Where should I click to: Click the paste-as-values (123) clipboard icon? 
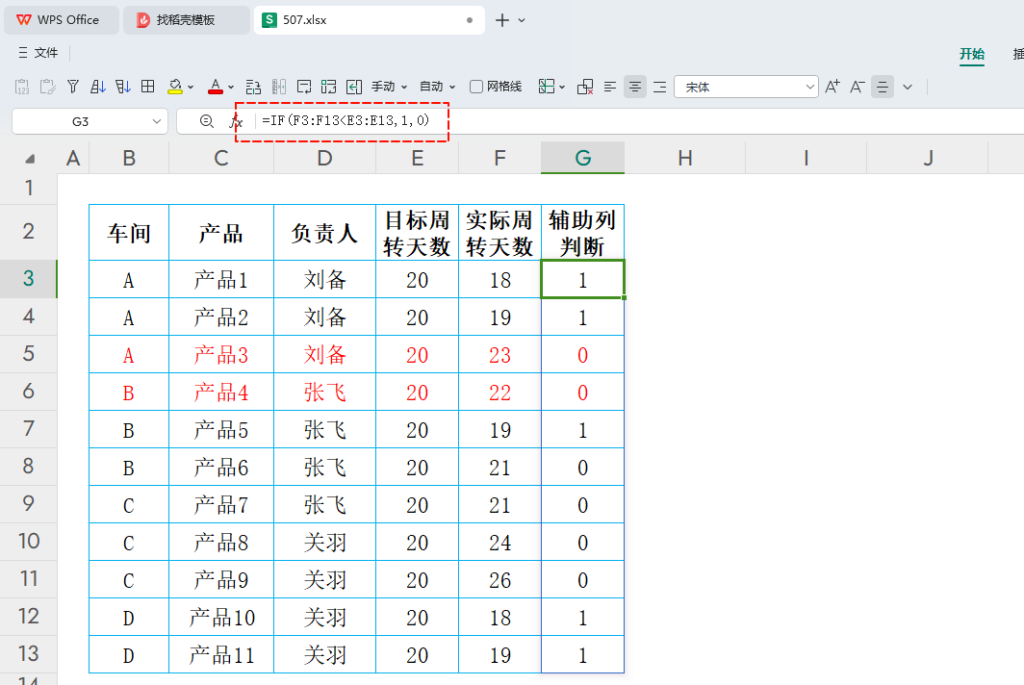[x=22, y=87]
